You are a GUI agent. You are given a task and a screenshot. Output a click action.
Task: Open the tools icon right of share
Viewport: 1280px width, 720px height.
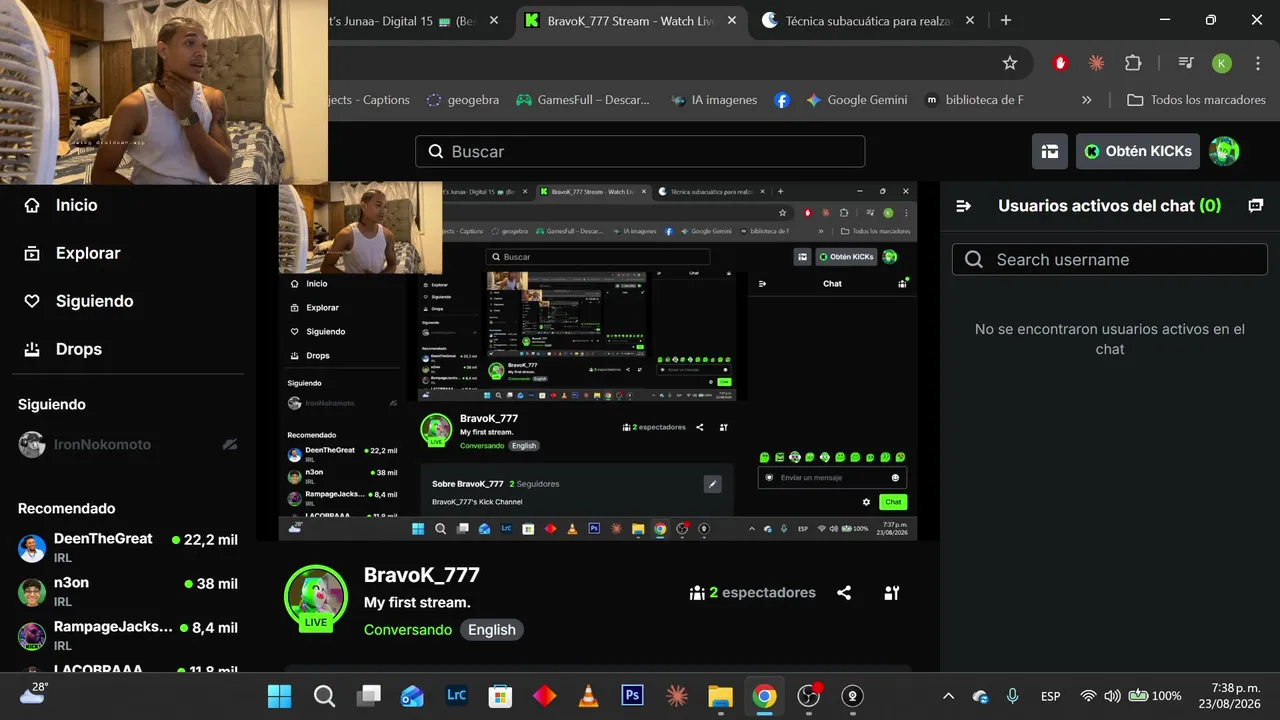tap(892, 593)
